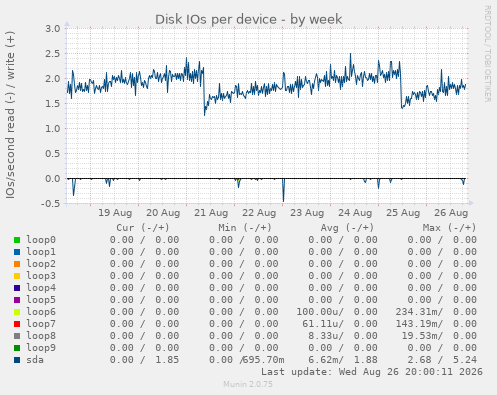Click sda average value 6.62m

[323, 360]
